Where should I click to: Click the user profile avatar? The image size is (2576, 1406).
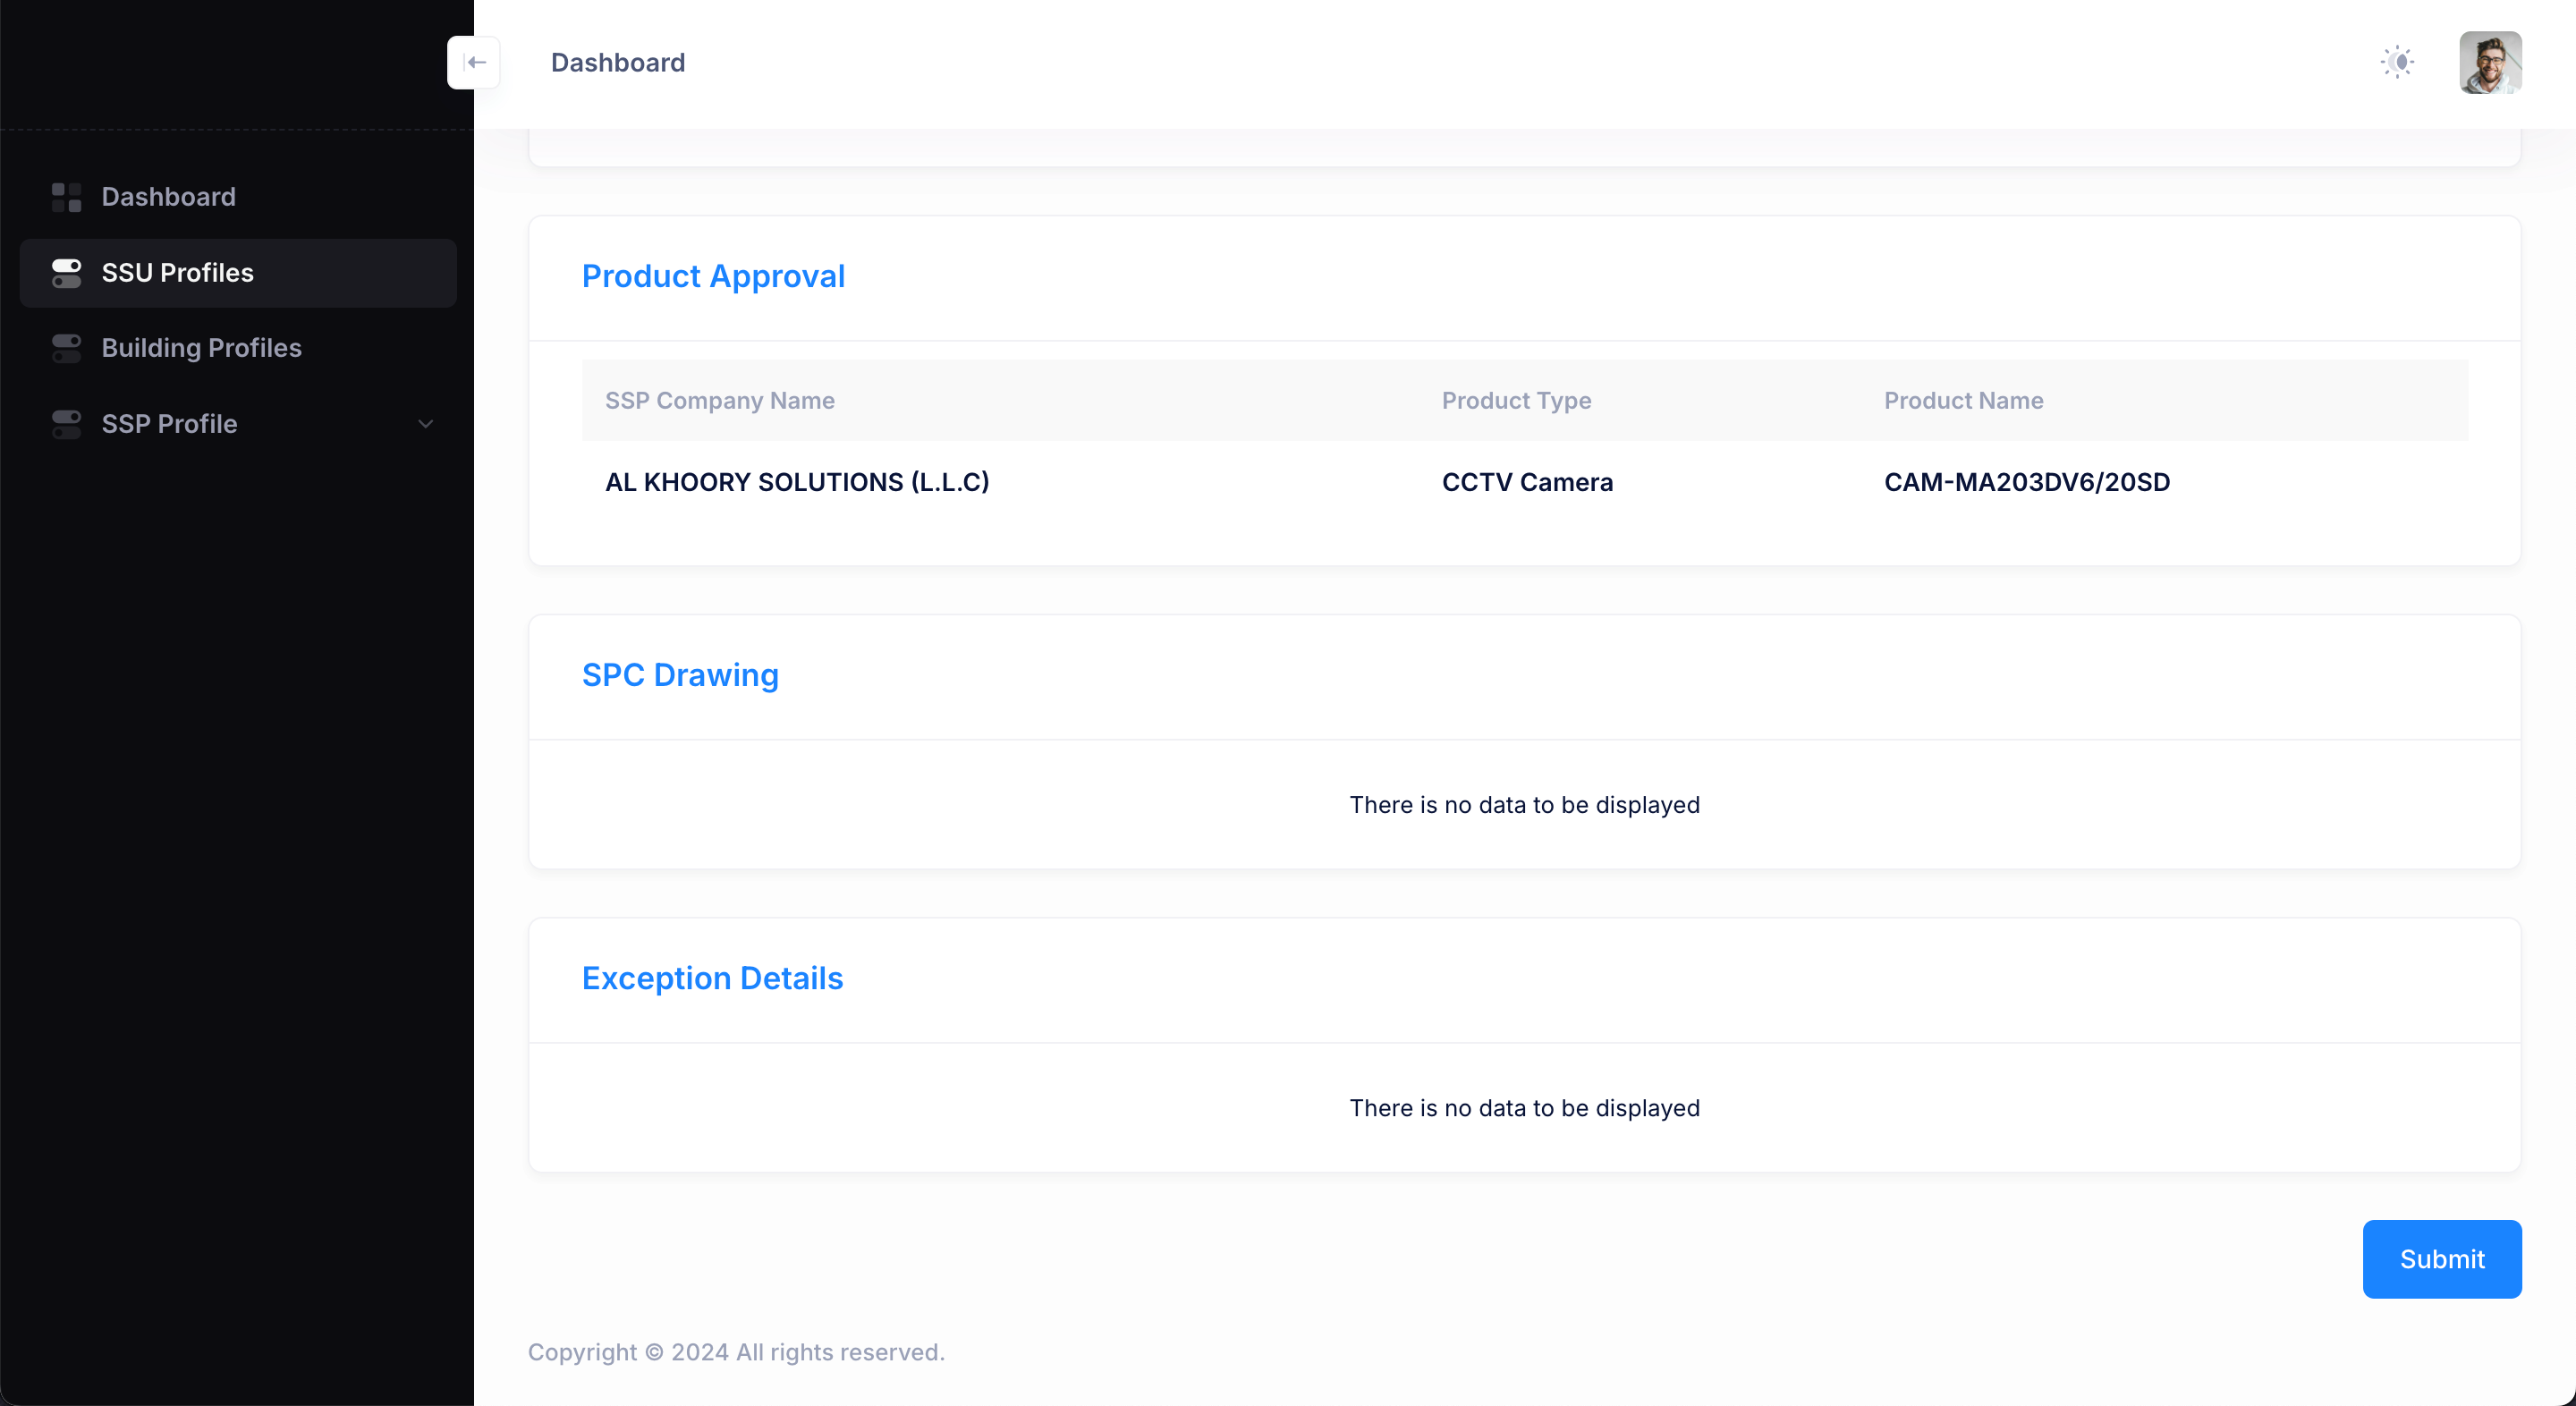[2490, 62]
